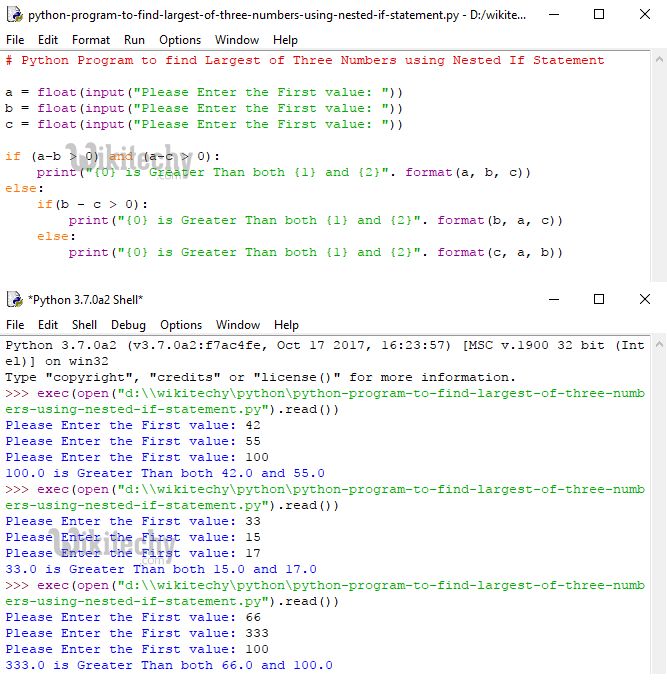Maximize the editor window
Image resolution: width=667 pixels, height=686 pixels.
point(599,14)
